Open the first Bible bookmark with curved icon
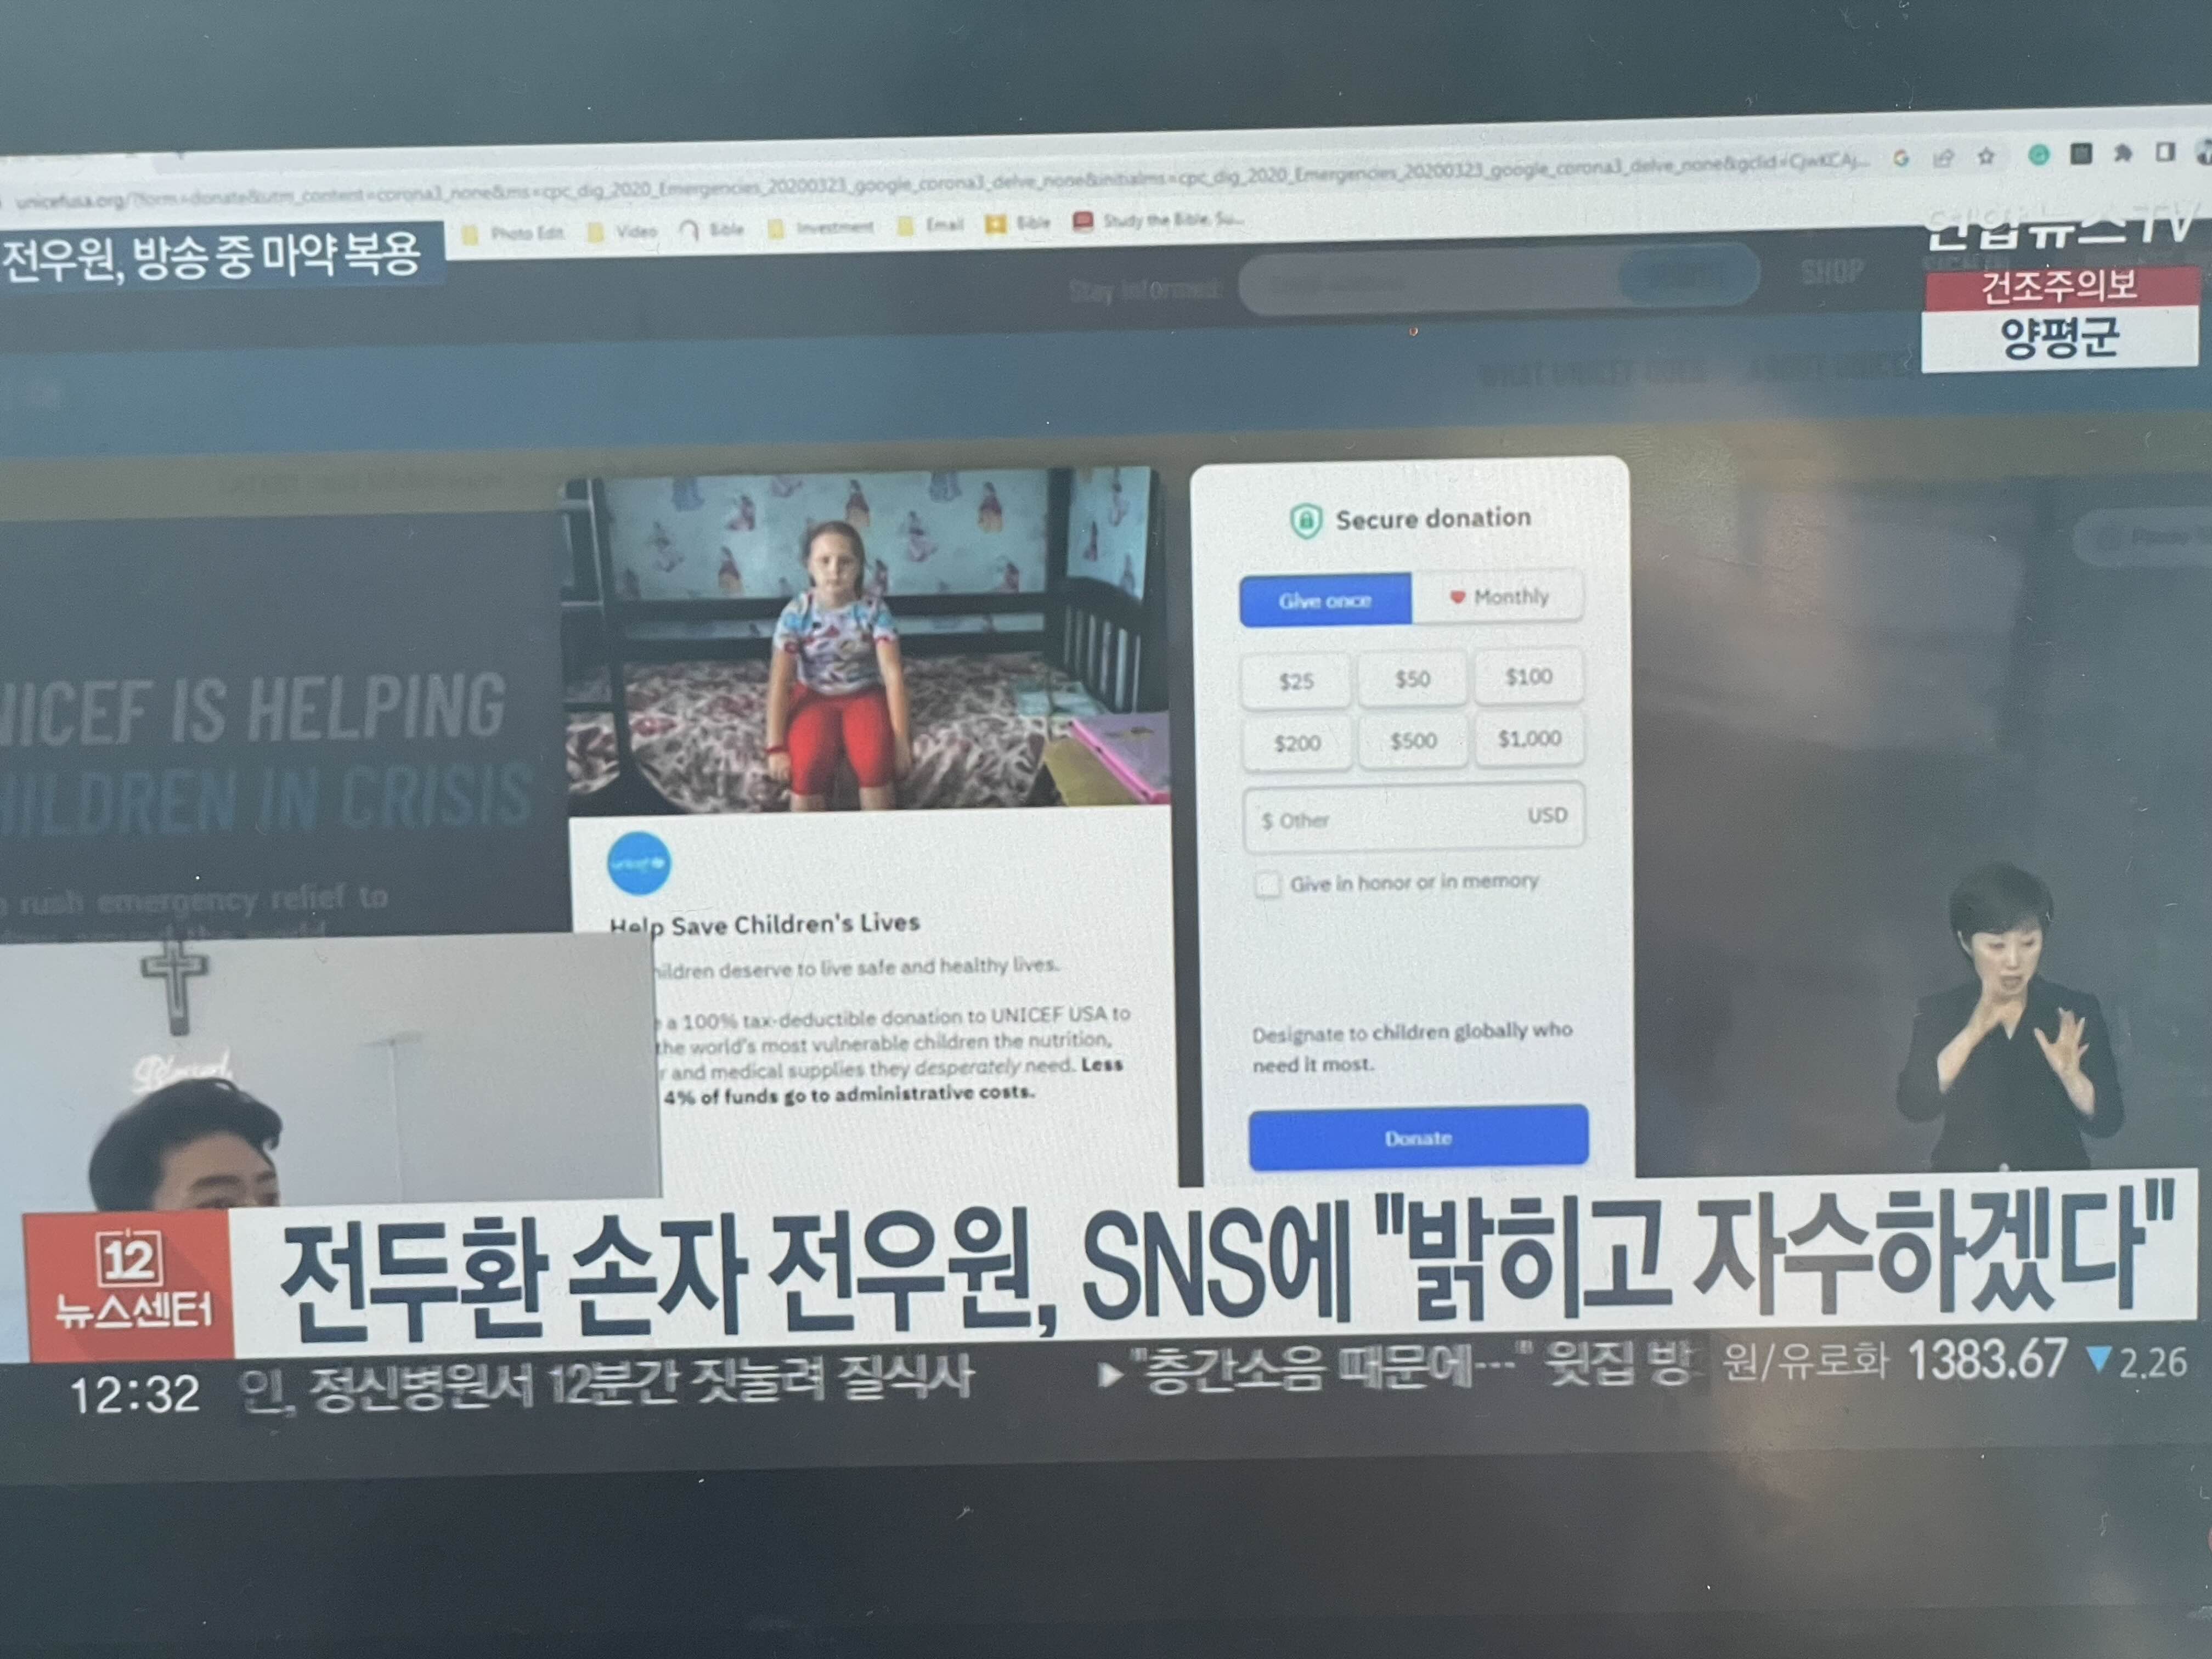 point(712,229)
